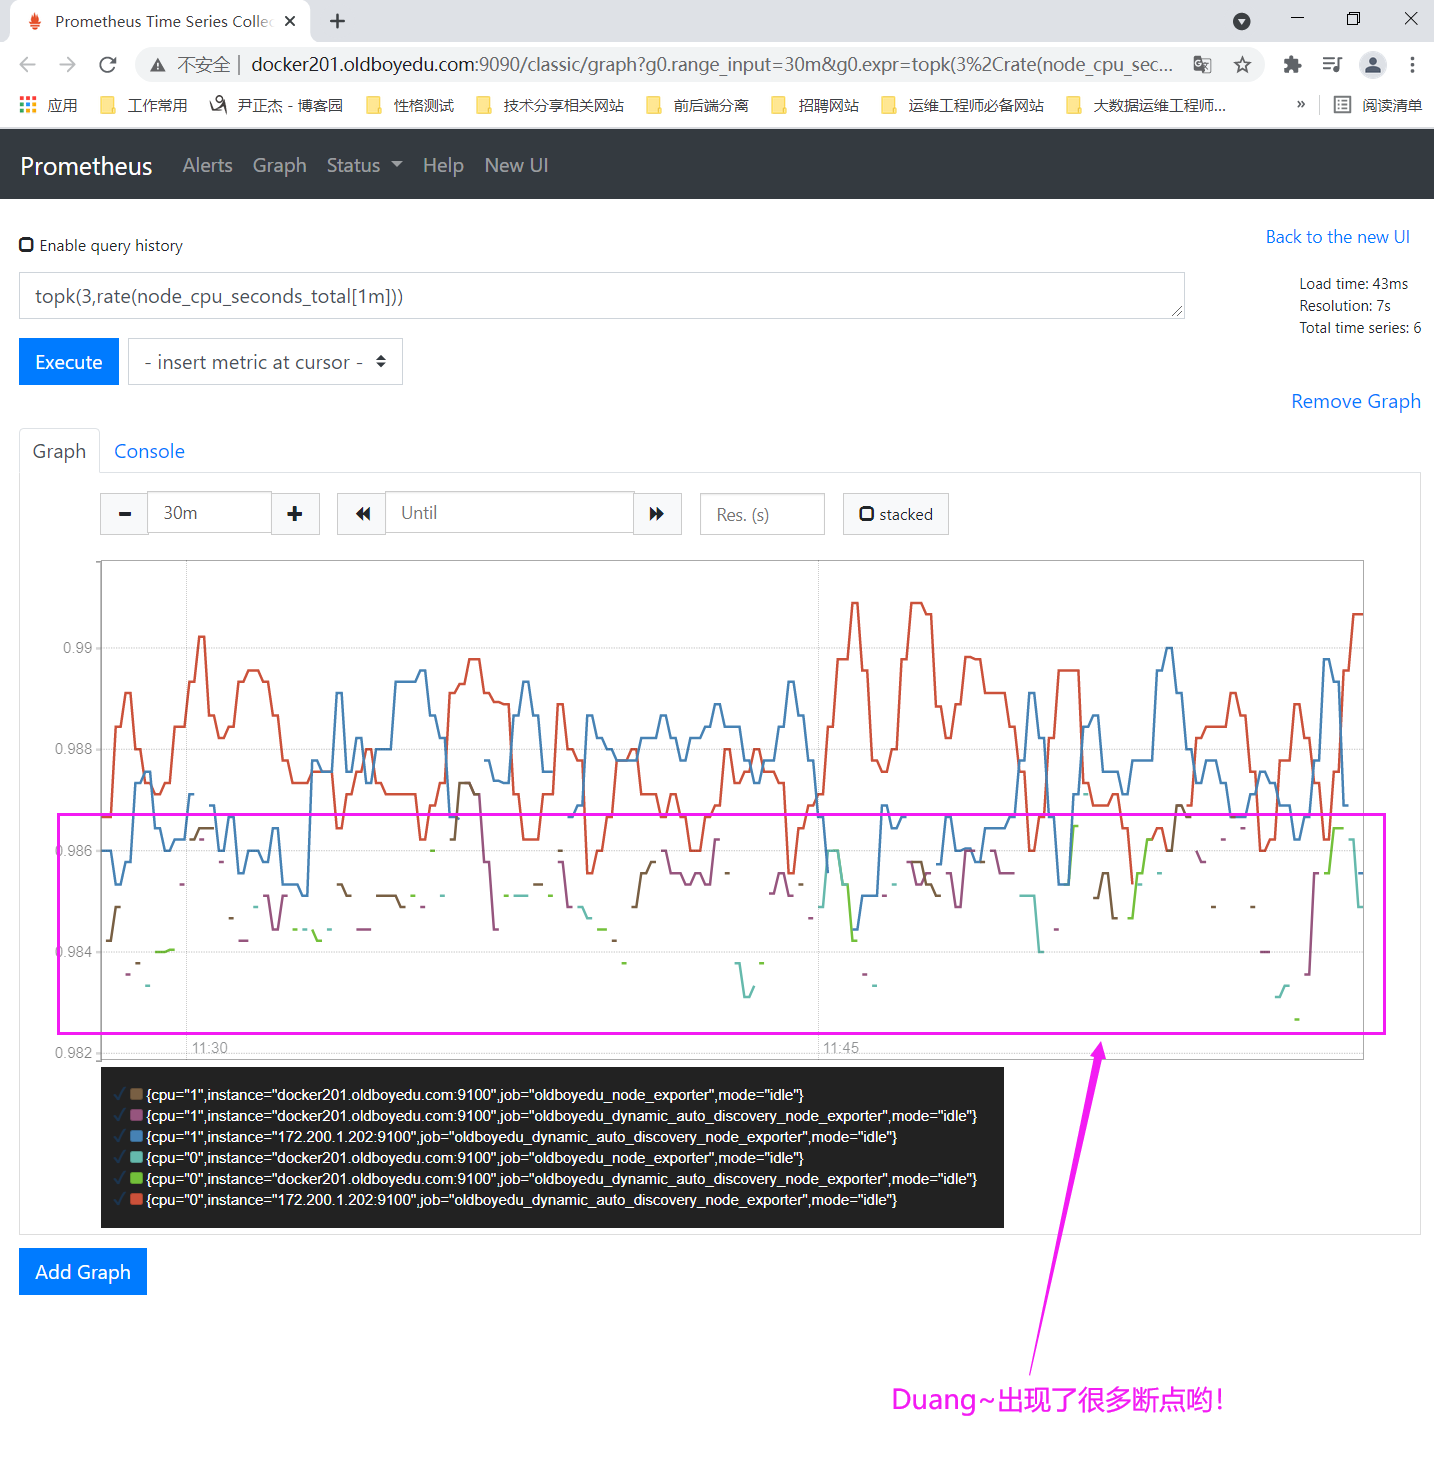Click the 11:30 time marker on graph
This screenshot has width=1434, height=1477.
point(210,1048)
